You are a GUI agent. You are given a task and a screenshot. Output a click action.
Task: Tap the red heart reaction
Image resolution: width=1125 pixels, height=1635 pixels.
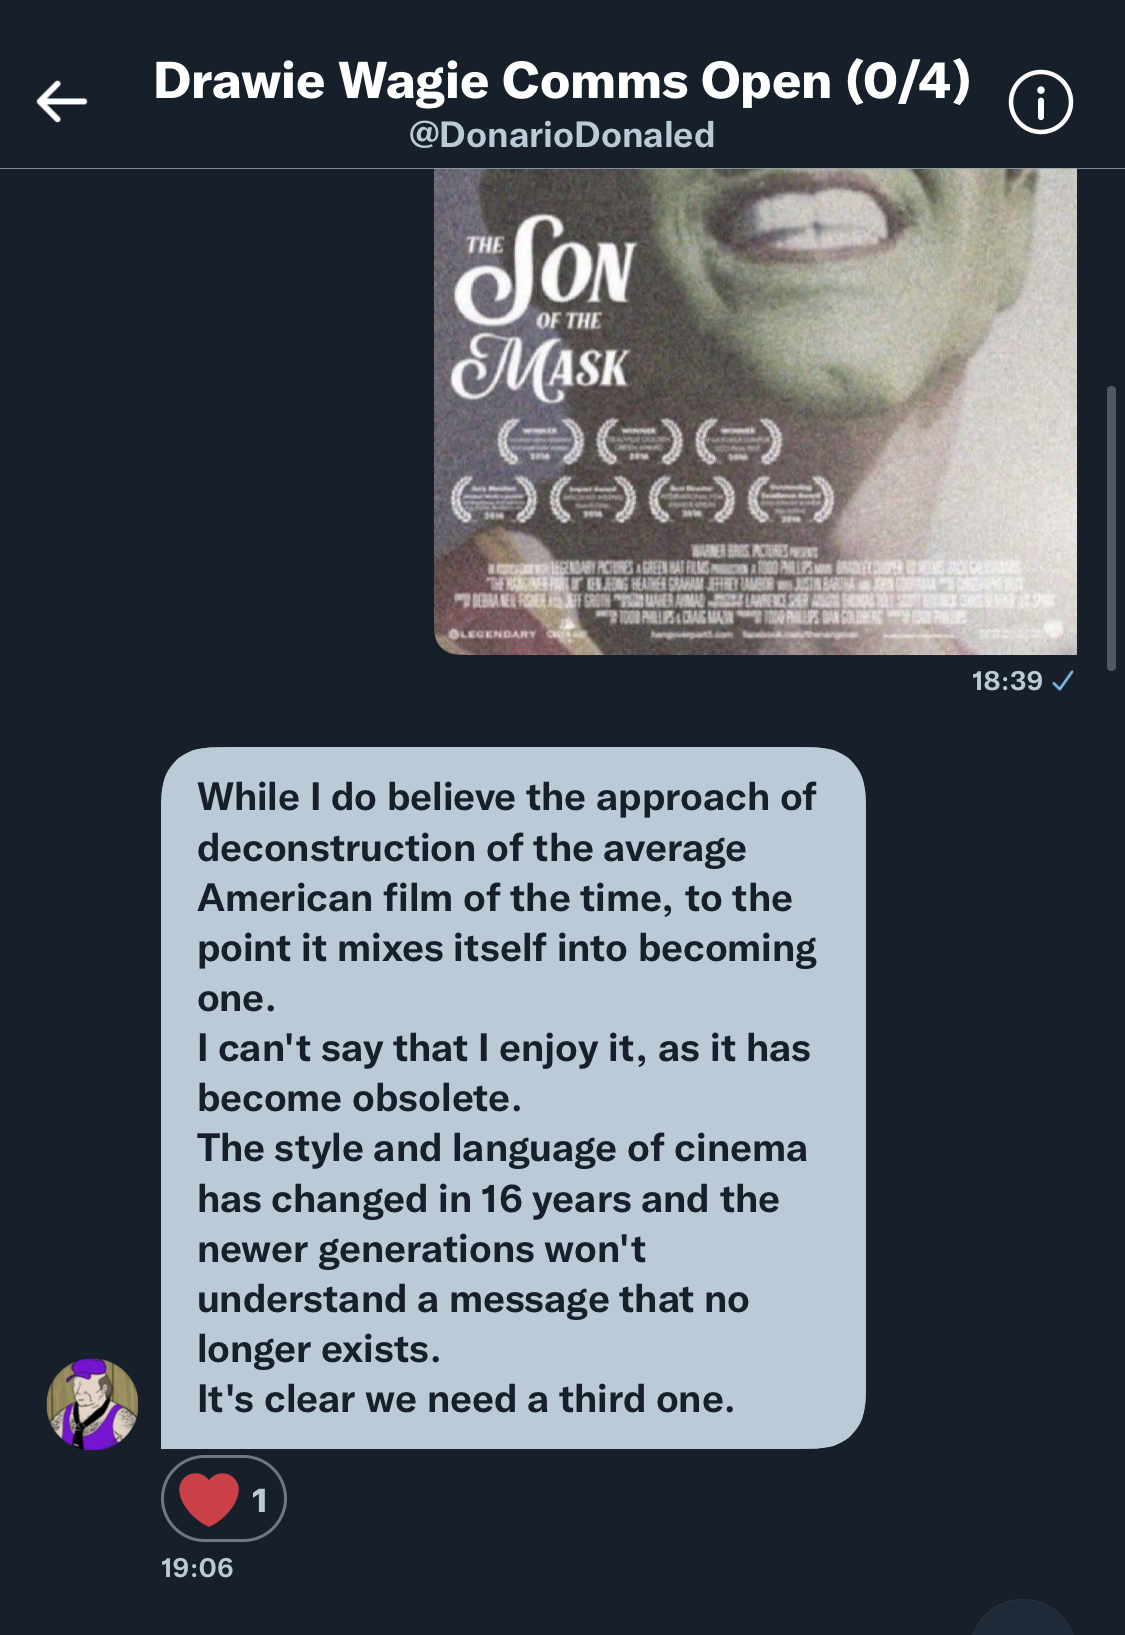(x=208, y=1499)
